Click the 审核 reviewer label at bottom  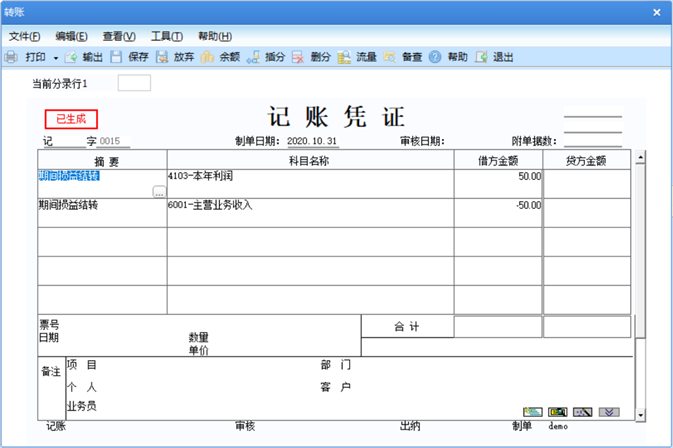pyautogui.click(x=245, y=426)
